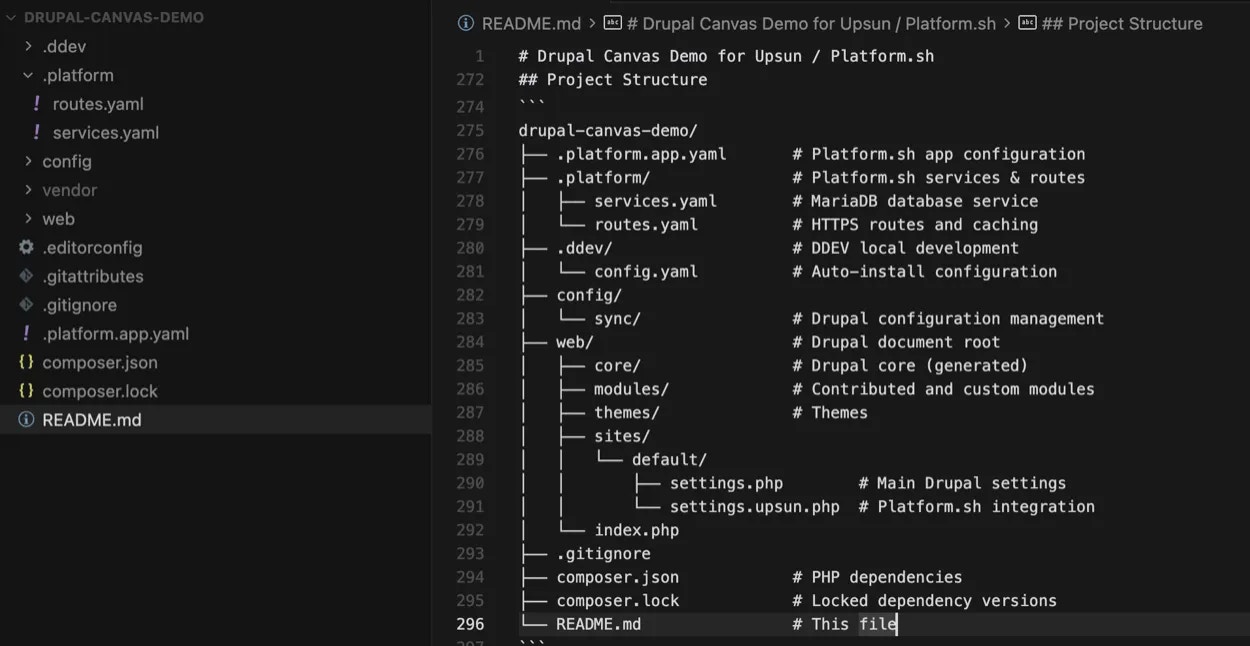Click the Drupal Canvas Demo heading breadcrumb
This screenshot has height=646, width=1250.
(812, 23)
